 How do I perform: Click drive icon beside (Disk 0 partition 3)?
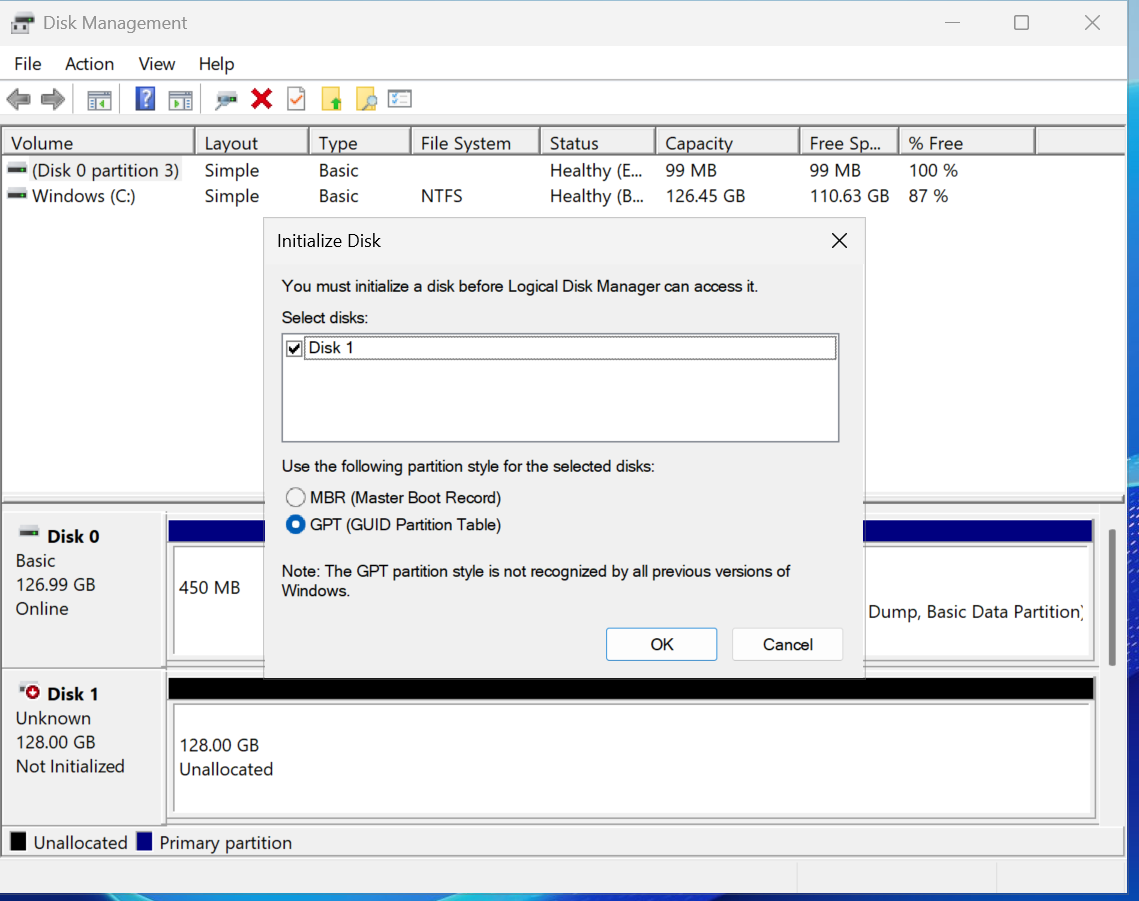17,170
